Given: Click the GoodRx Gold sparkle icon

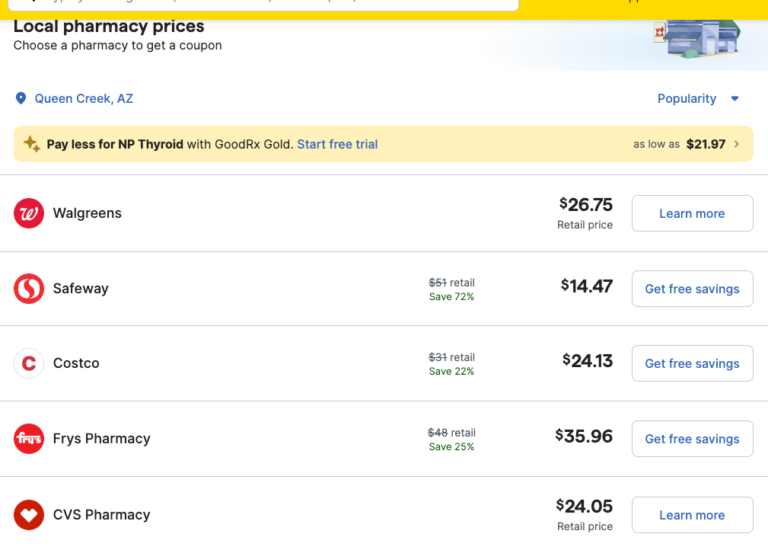Looking at the screenshot, I should coord(32,144).
